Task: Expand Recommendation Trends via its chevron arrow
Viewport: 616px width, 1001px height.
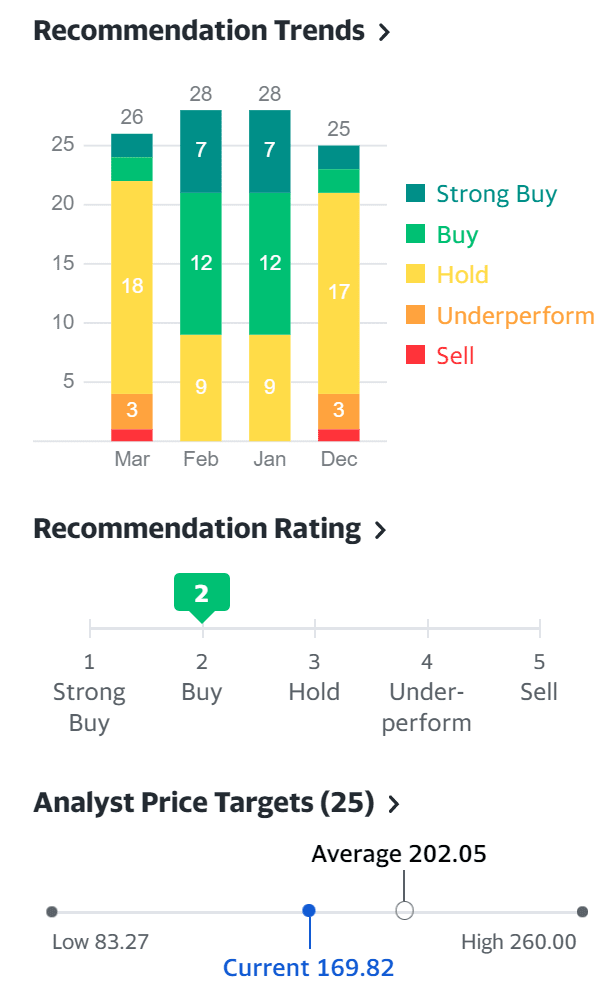Action: coord(385,32)
